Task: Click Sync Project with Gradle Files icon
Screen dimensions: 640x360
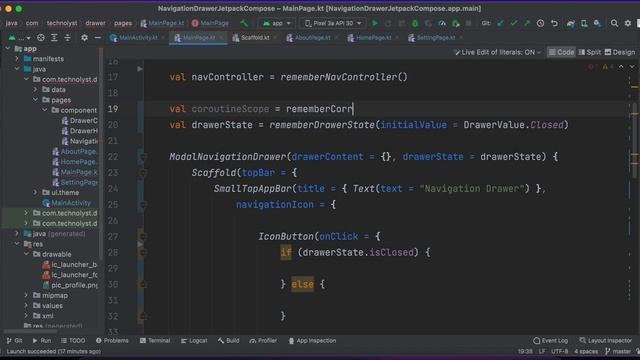Action: coord(571,23)
